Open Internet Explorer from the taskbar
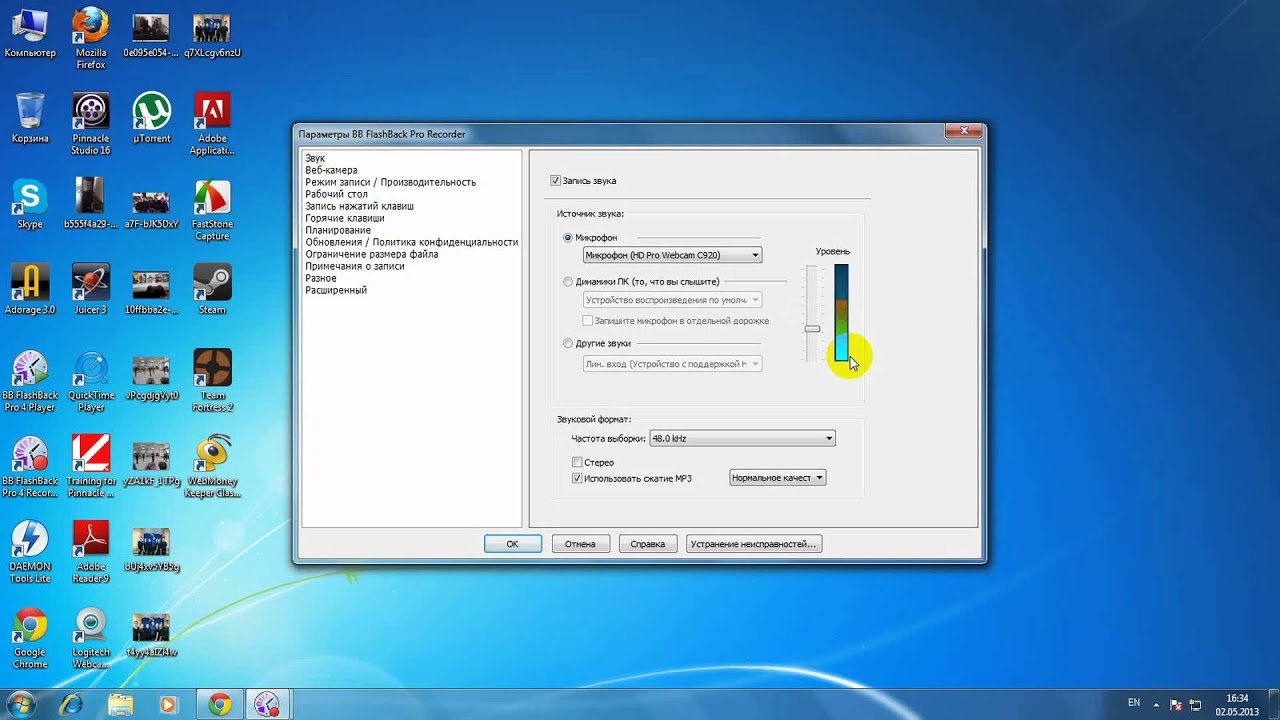1280x720 pixels. (x=71, y=704)
